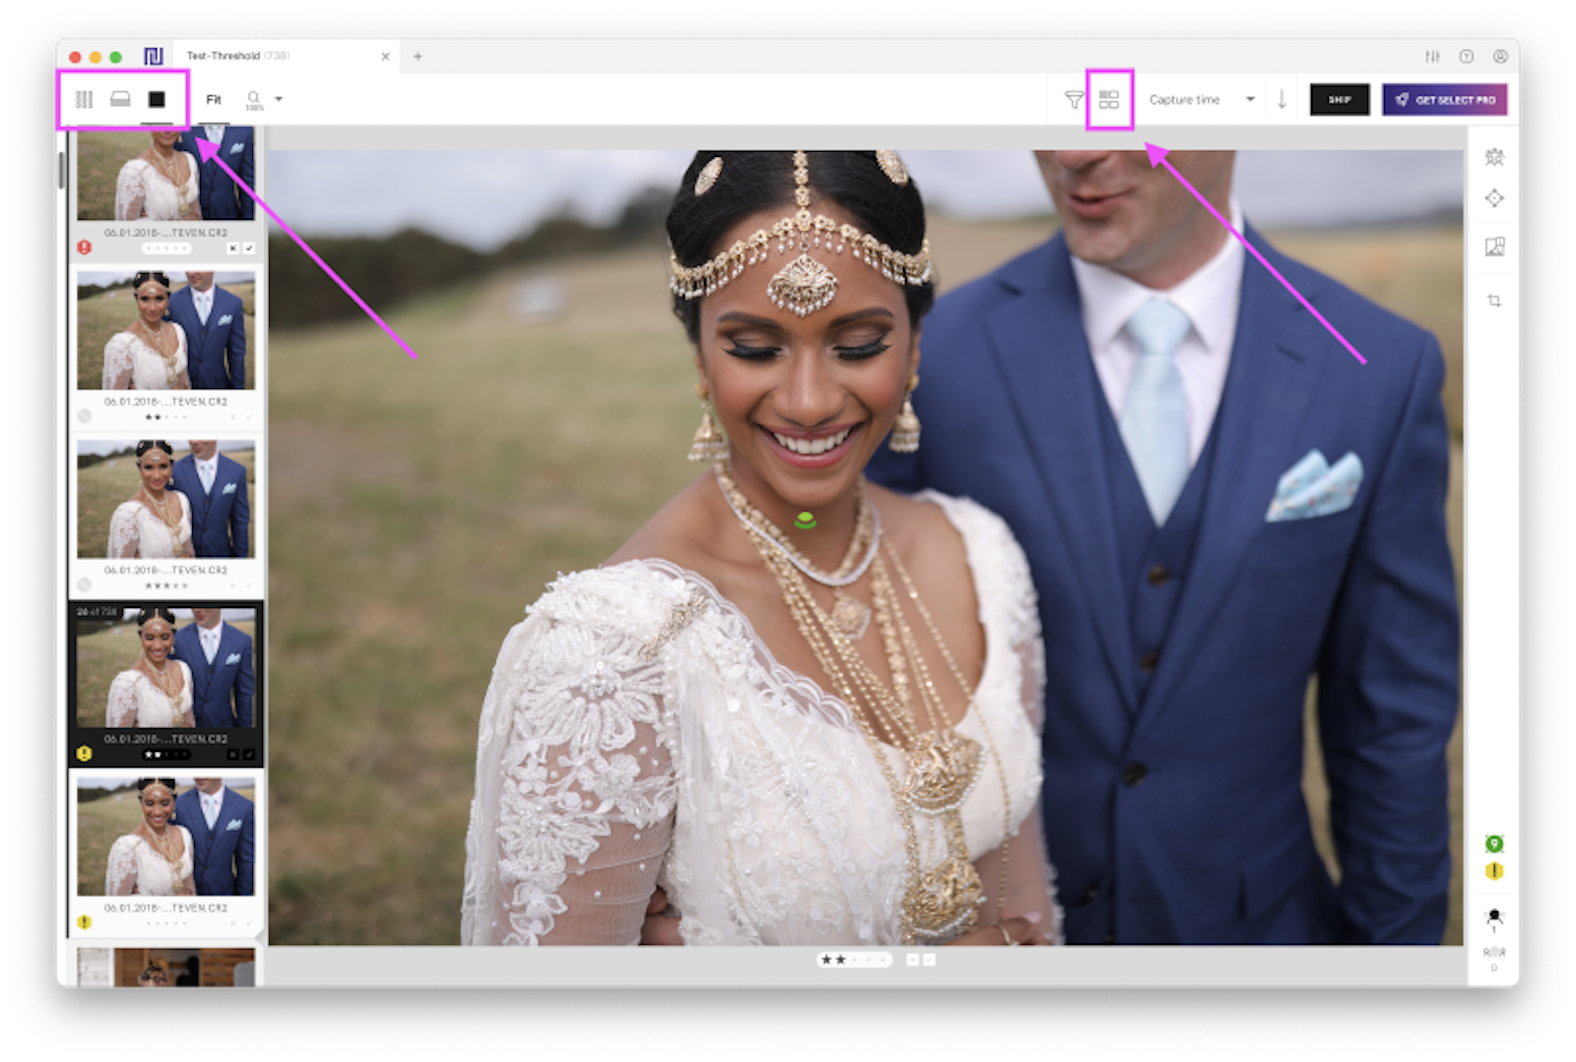
Task: Select the crop tool icon
Action: tap(1494, 300)
